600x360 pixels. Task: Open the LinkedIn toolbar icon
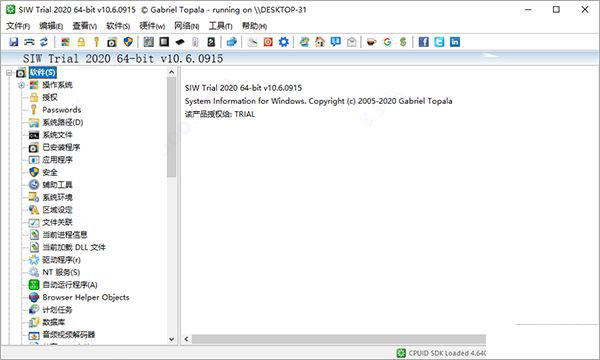[455, 42]
